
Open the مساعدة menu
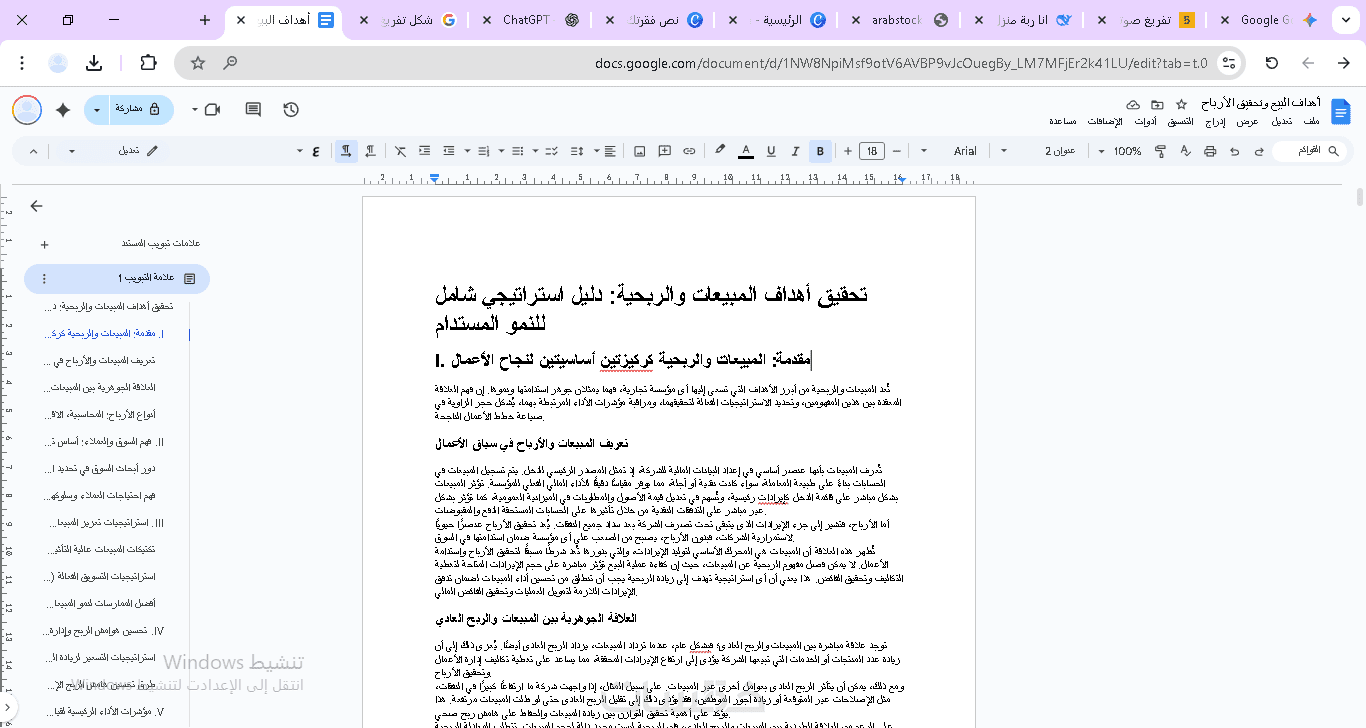click(1062, 121)
